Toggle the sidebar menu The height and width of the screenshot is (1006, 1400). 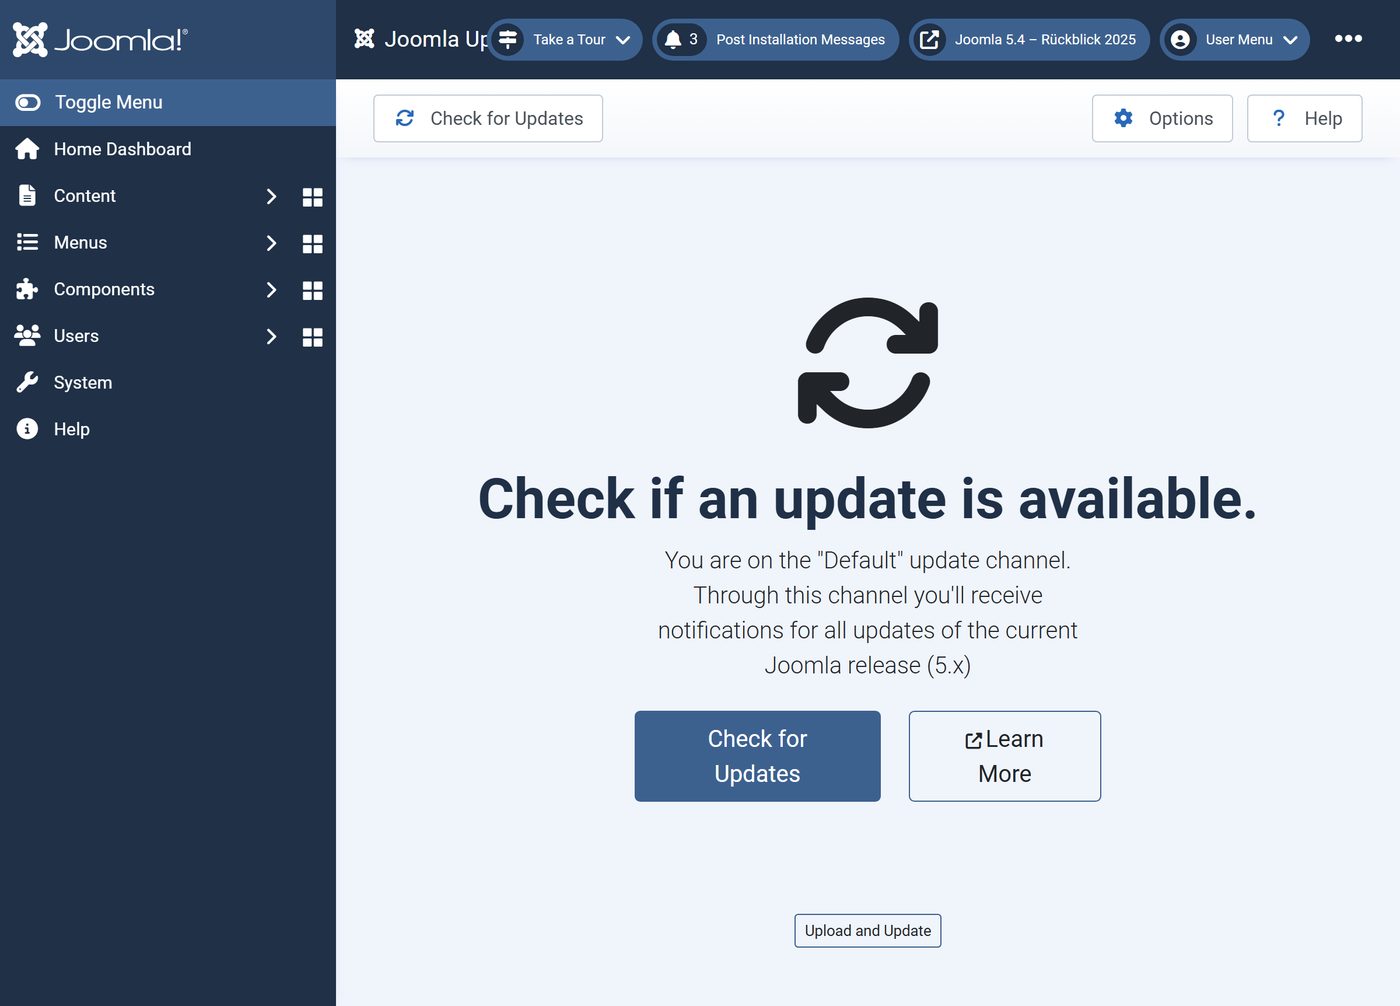click(168, 102)
